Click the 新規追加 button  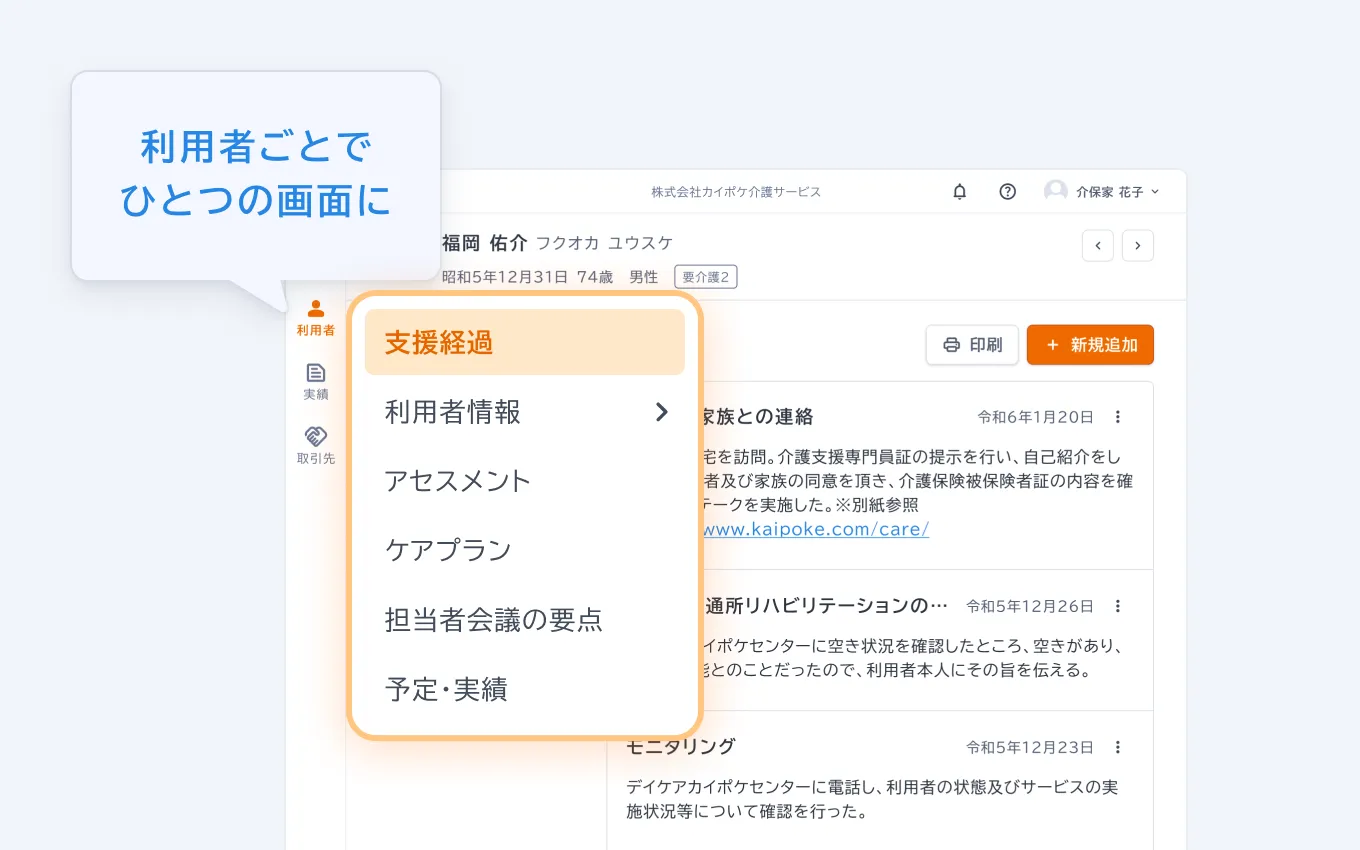coord(1090,344)
